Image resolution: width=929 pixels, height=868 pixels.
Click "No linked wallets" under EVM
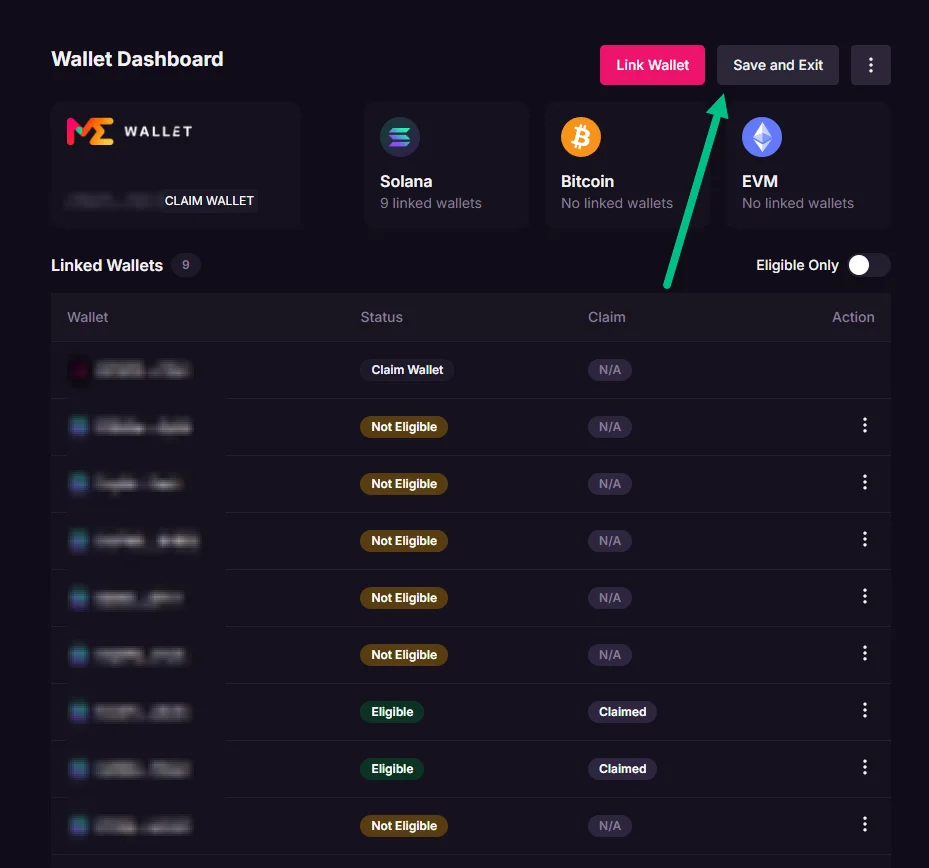tap(798, 203)
